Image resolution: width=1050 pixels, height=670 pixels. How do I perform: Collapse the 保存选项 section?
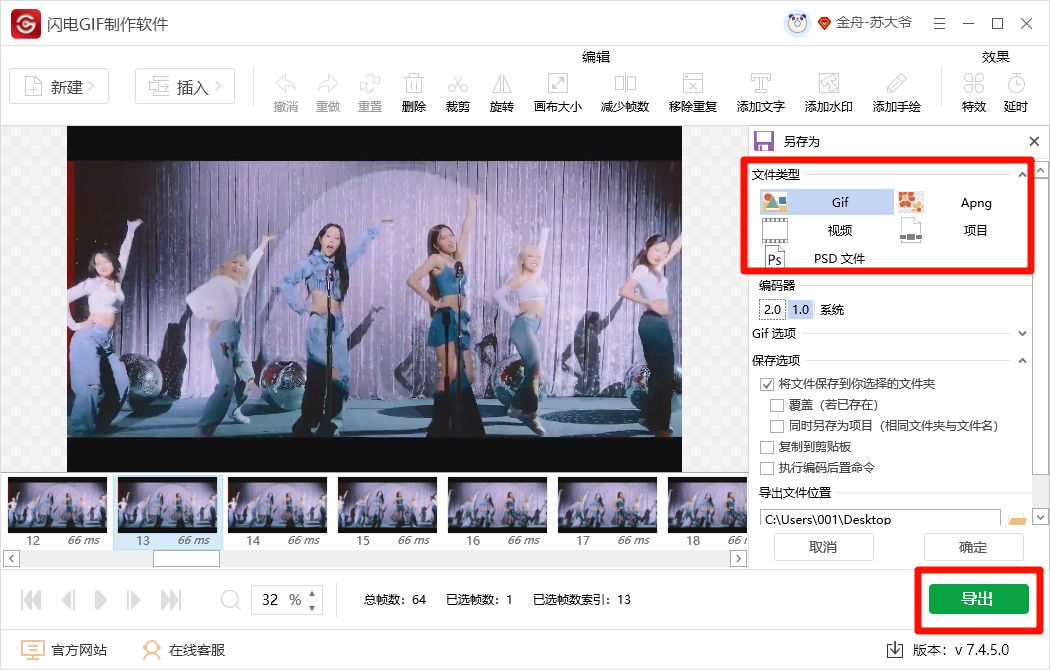[x=1022, y=360]
